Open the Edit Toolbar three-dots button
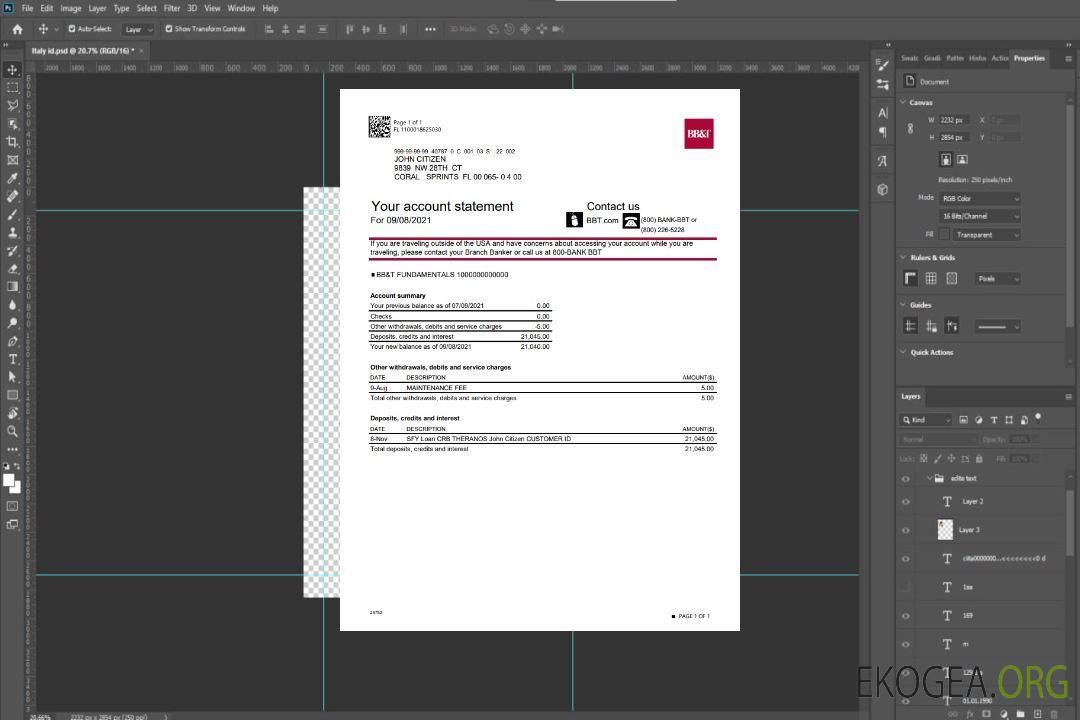1080x720 pixels. (12, 449)
